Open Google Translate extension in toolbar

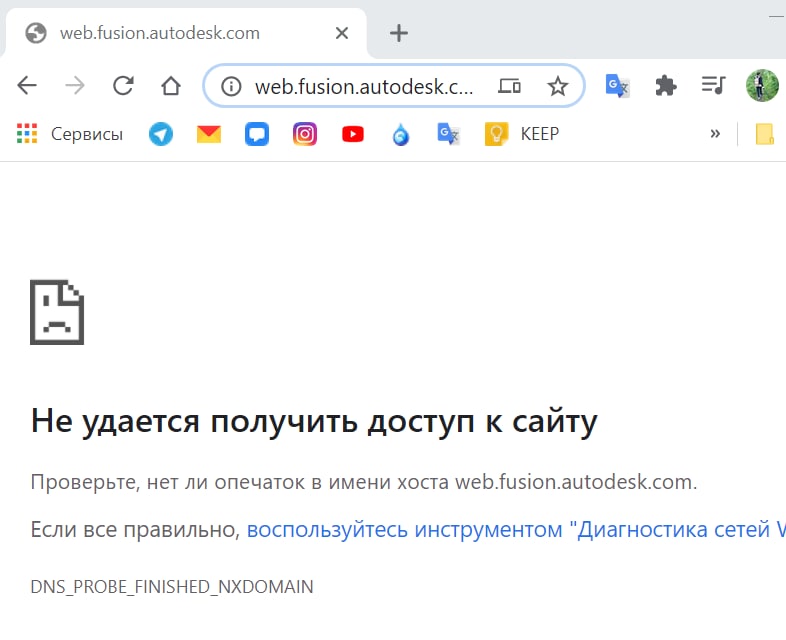click(617, 86)
